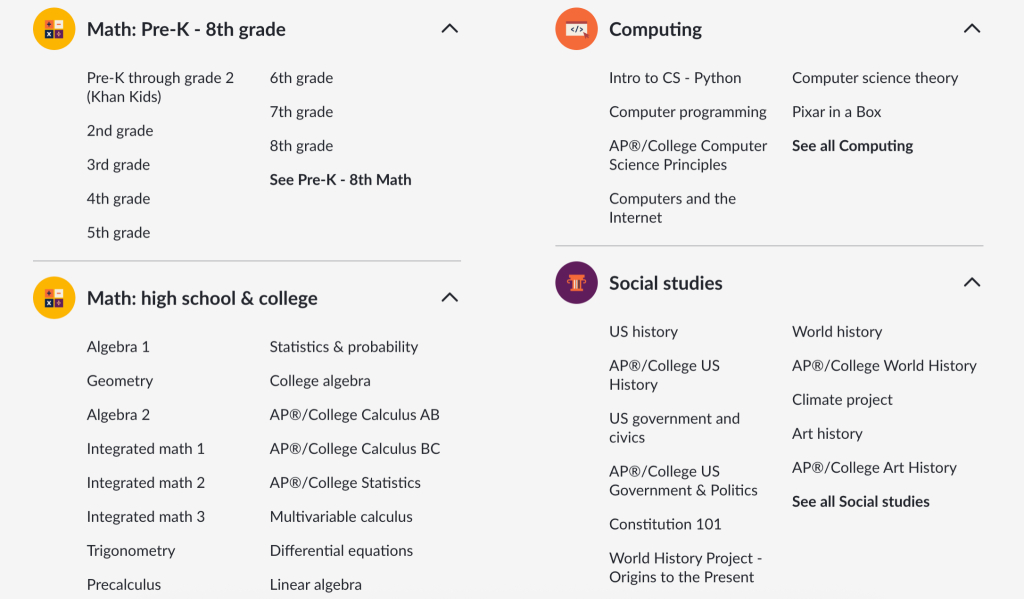
Task: Click the Math Pre-K - 8th grade icon
Action: click(x=54, y=29)
